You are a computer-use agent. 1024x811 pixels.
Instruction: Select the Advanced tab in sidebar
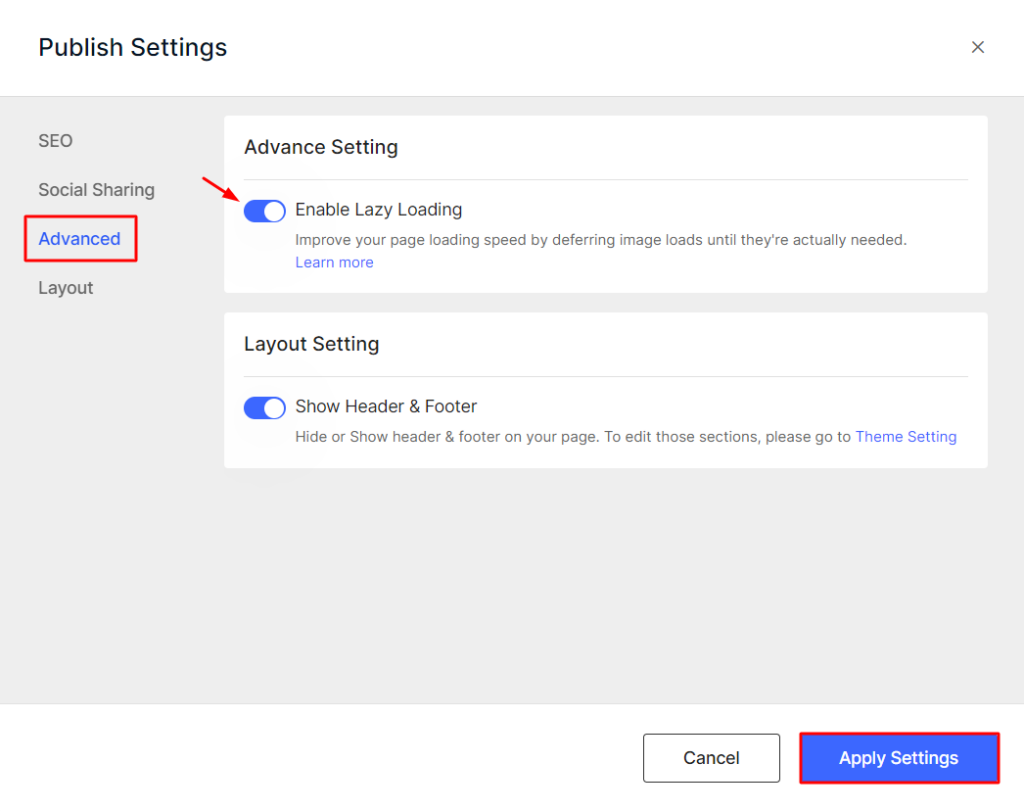(79, 239)
